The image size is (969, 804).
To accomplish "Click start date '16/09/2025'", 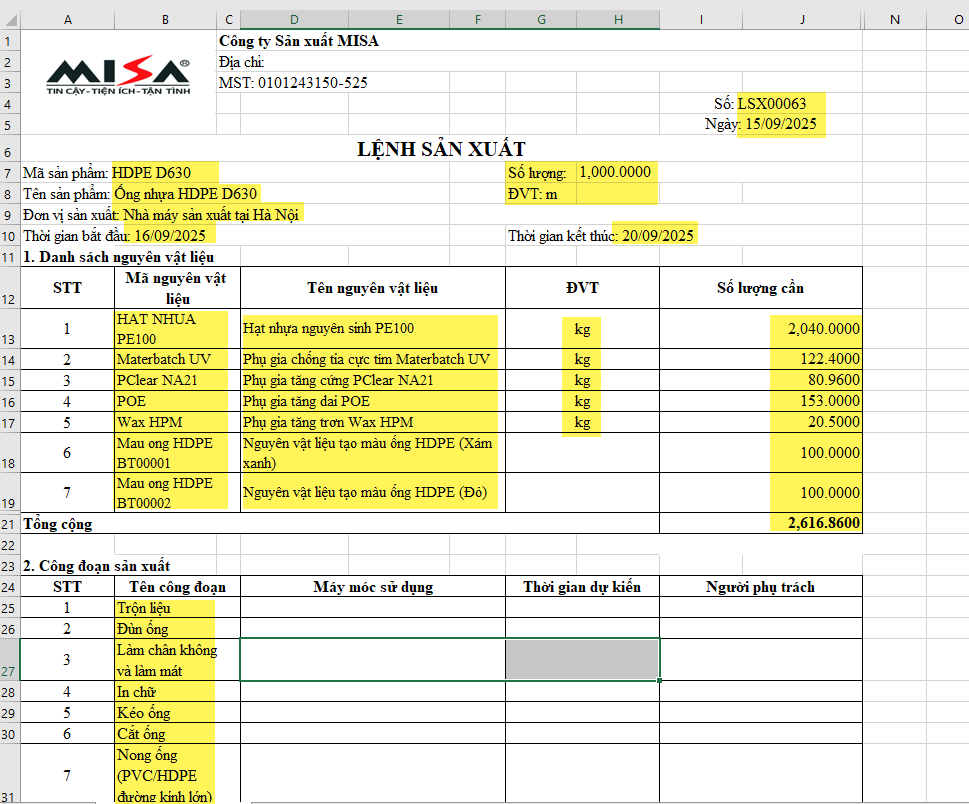I will (x=170, y=235).
